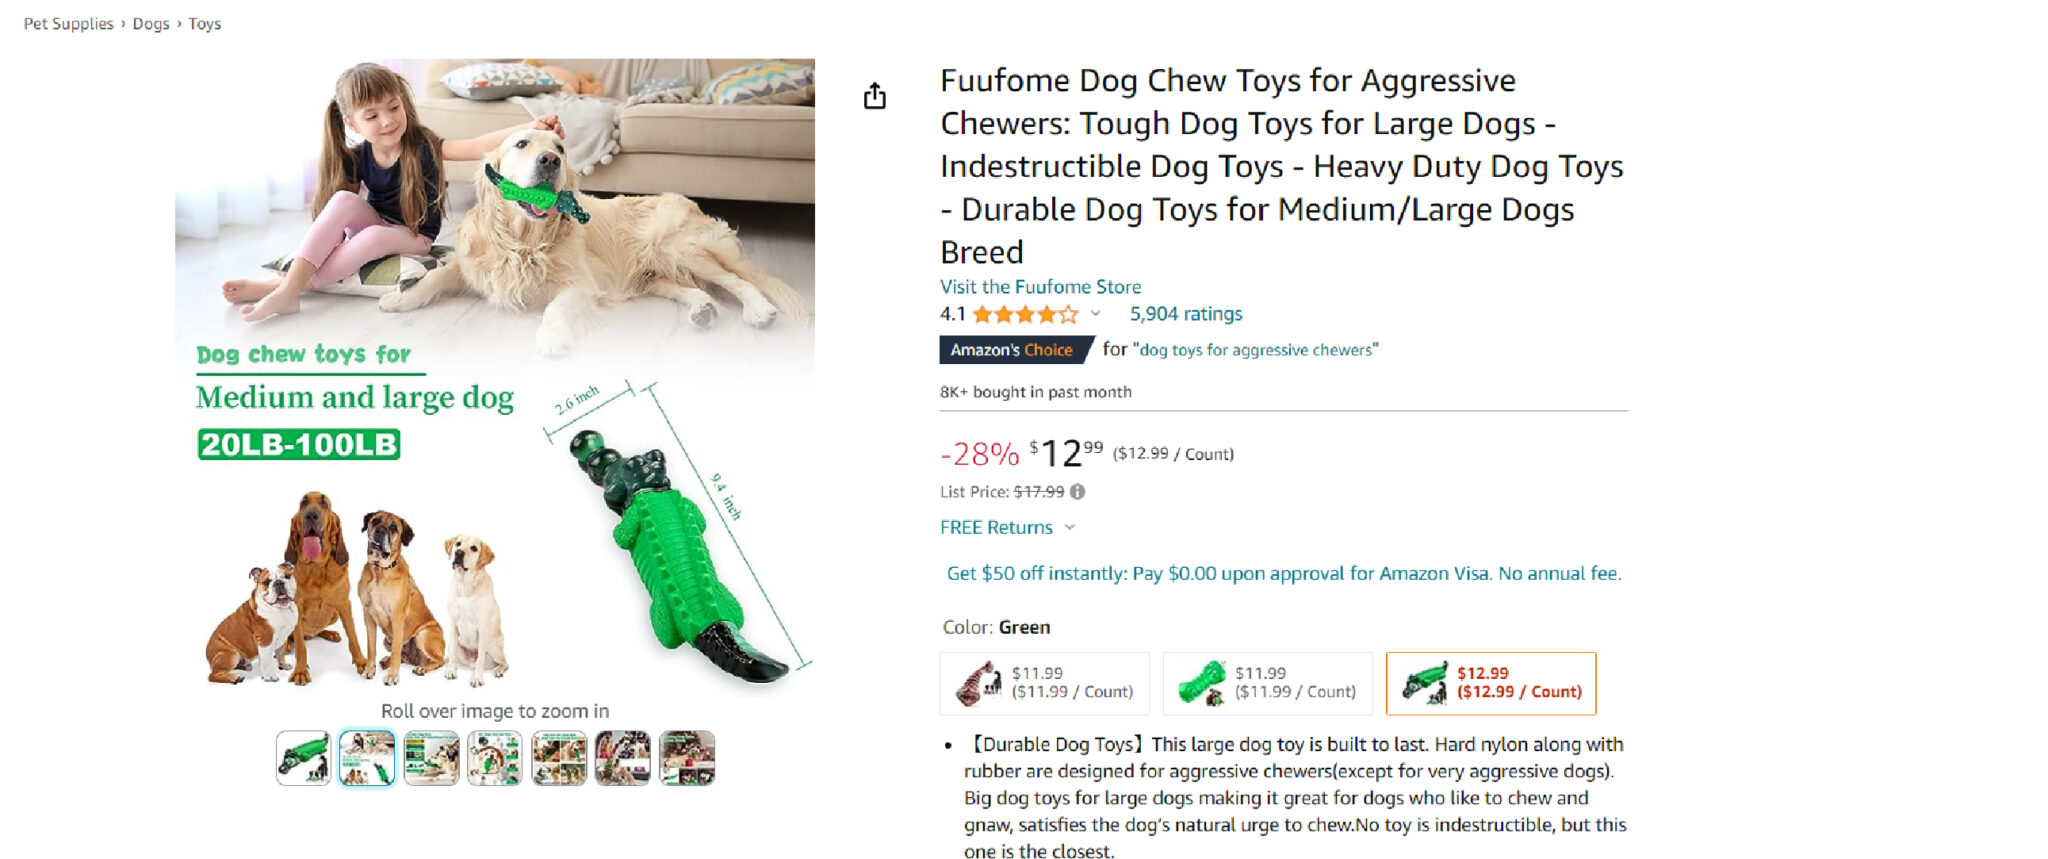
Task: Click "dog toys for aggressive chewers" link
Action: (x=1259, y=350)
